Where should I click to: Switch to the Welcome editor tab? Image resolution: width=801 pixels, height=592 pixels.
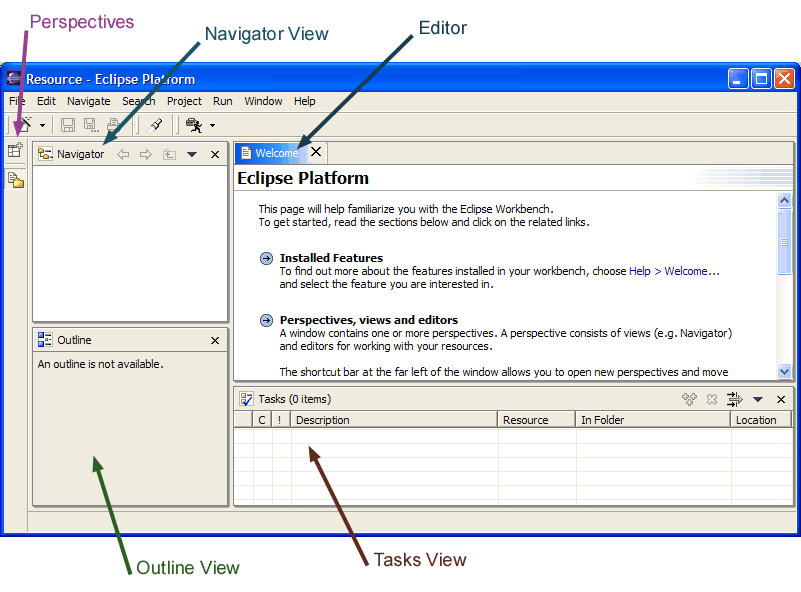point(276,153)
